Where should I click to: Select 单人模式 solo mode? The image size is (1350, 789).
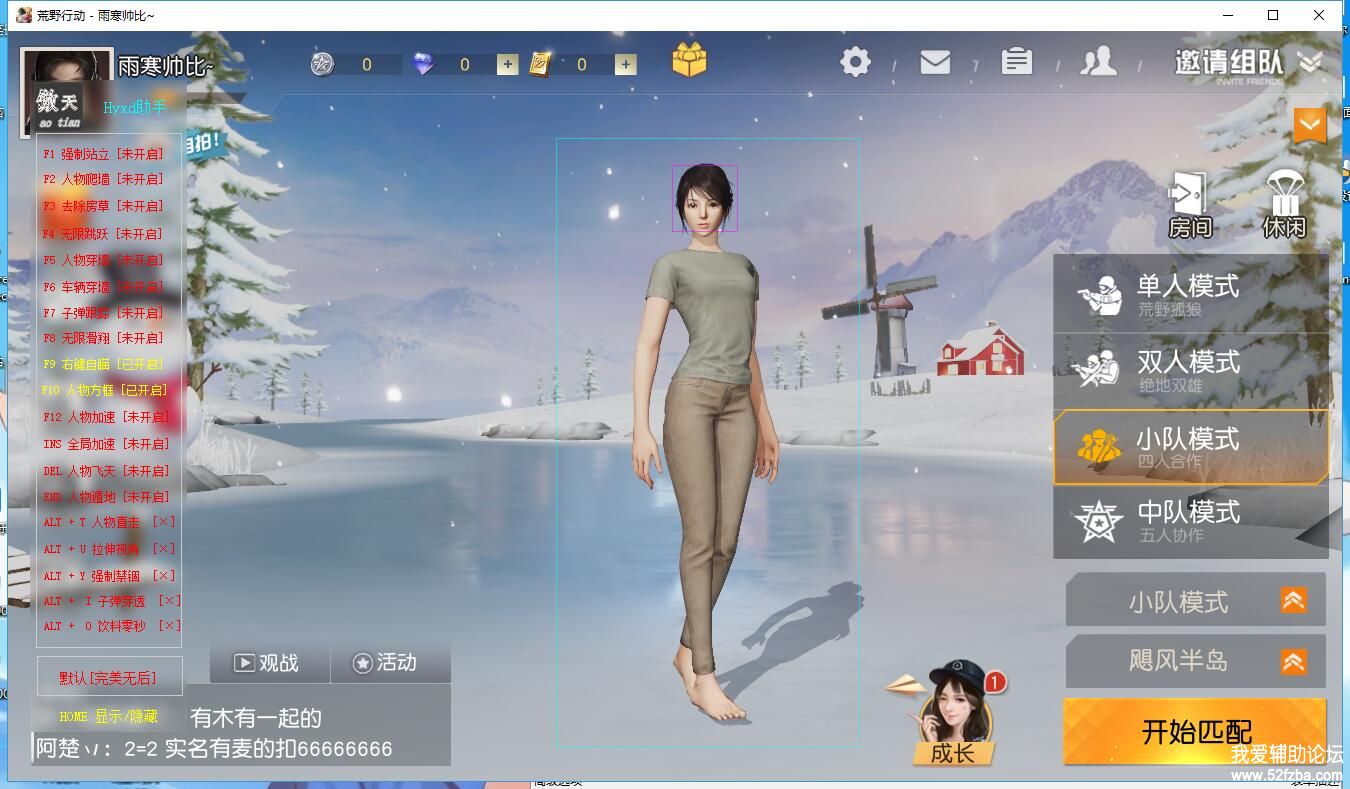1190,293
